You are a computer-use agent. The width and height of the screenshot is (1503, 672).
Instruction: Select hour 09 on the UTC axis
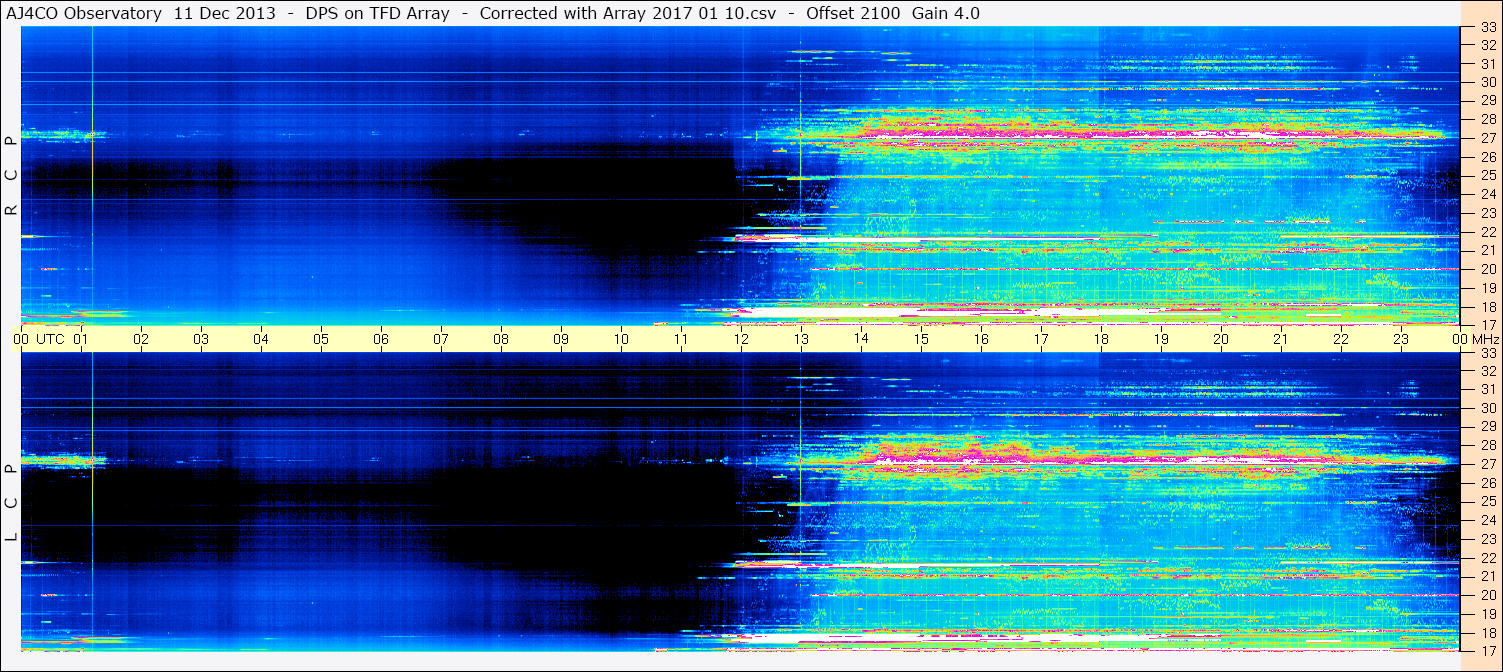tap(562, 339)
